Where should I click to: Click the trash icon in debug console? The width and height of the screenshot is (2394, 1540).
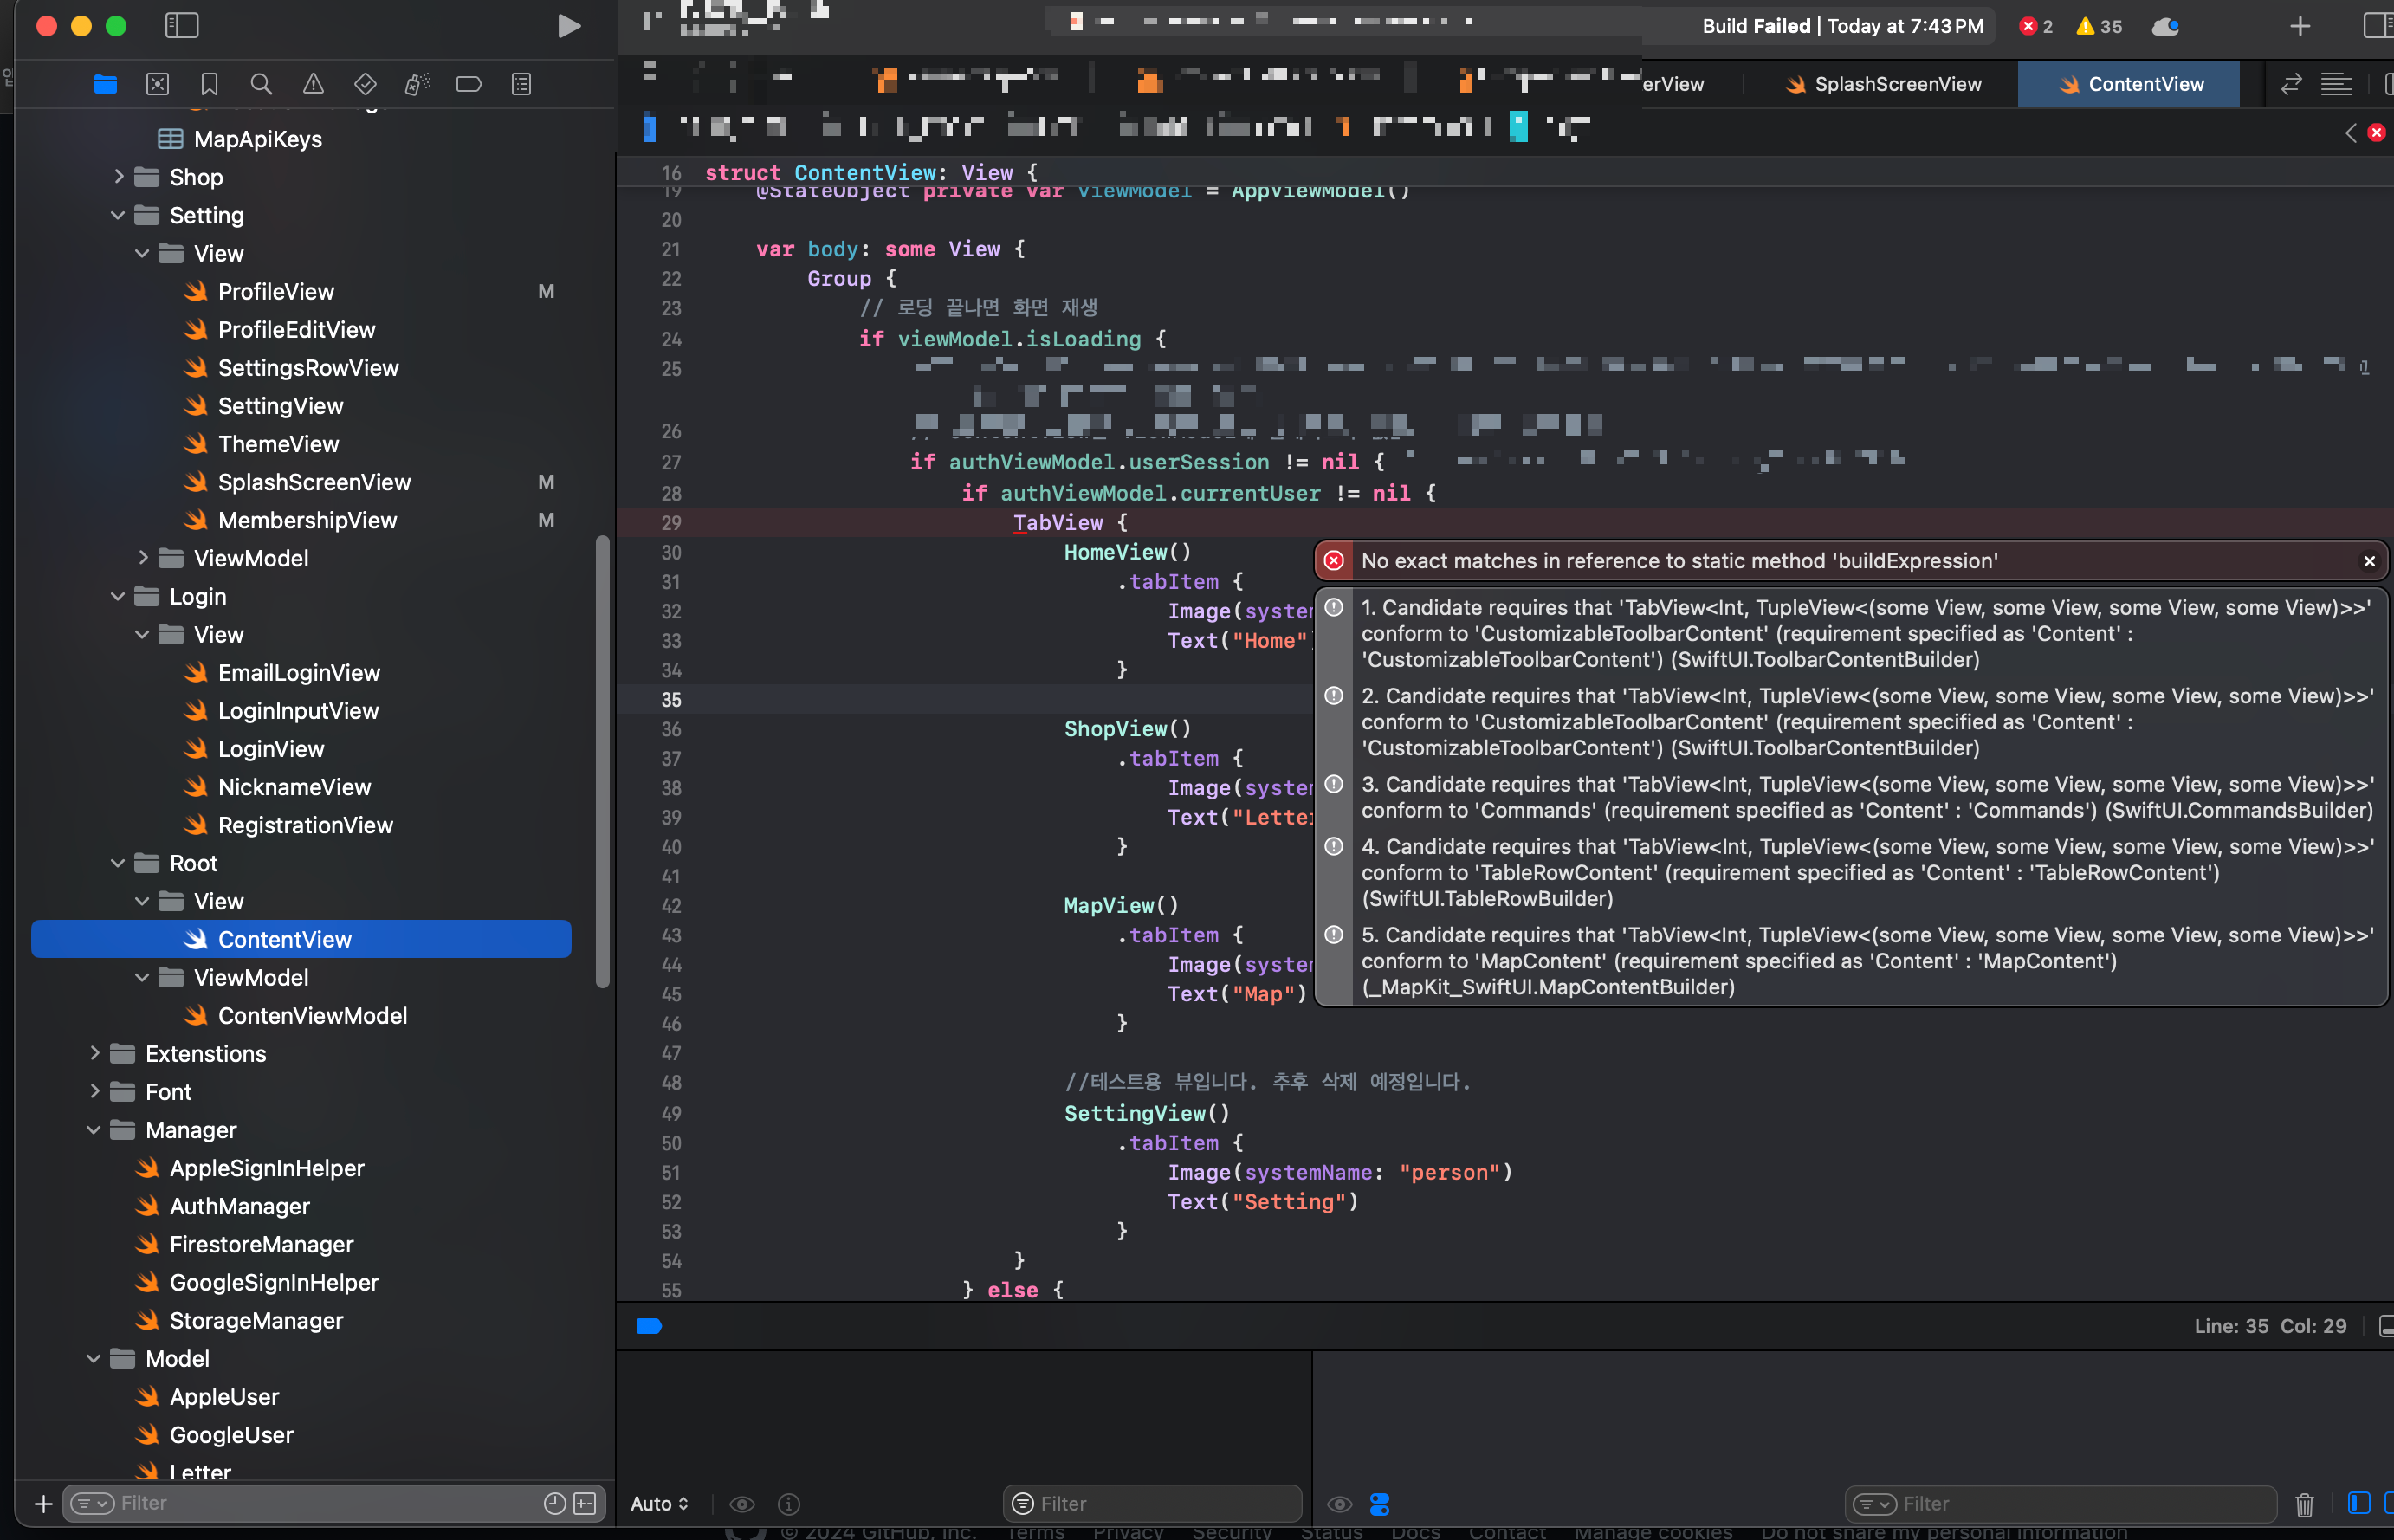tap(2304, 1504)
